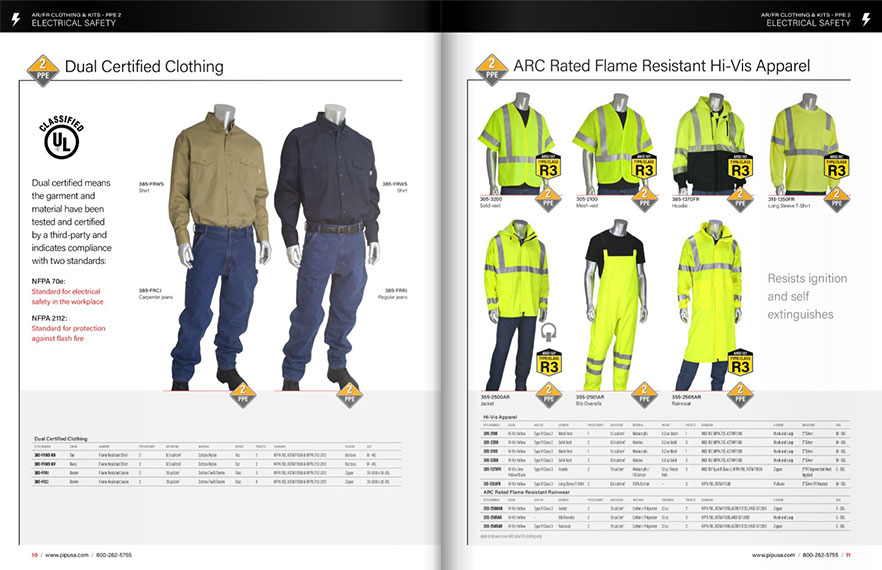Viewport: 882px width, 570px height.
Task: Click PPE 2 badge under the tan shirt outfit
Action: [x=243, y=394]
